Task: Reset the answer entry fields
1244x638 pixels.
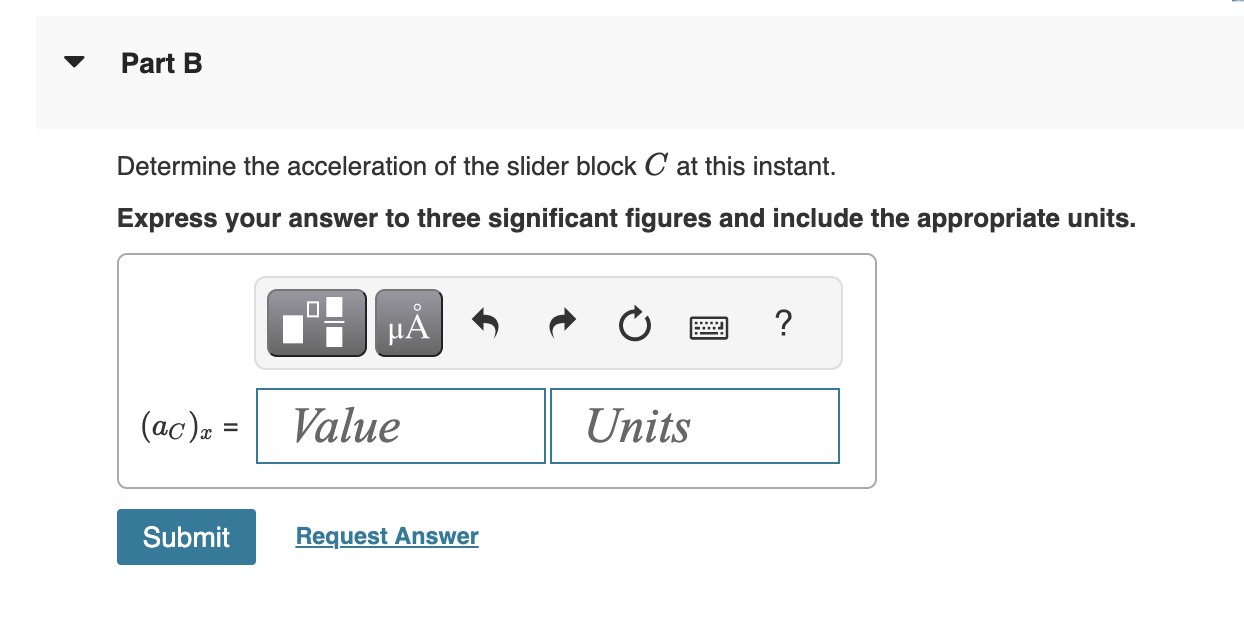Action: [x=634, y=322]
